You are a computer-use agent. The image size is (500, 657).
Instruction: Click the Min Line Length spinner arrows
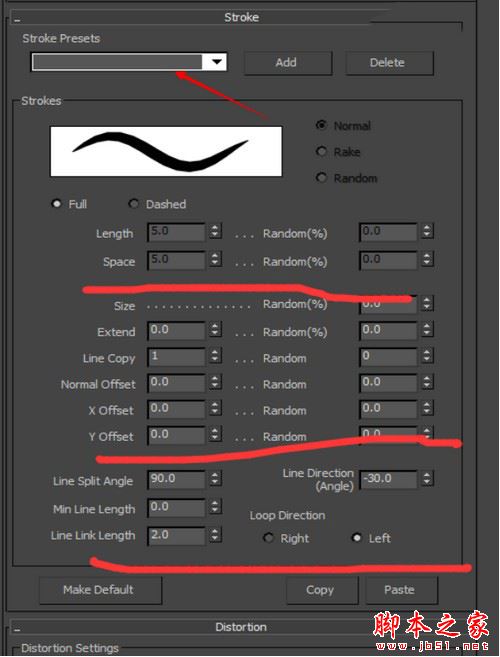pos(215,507)
